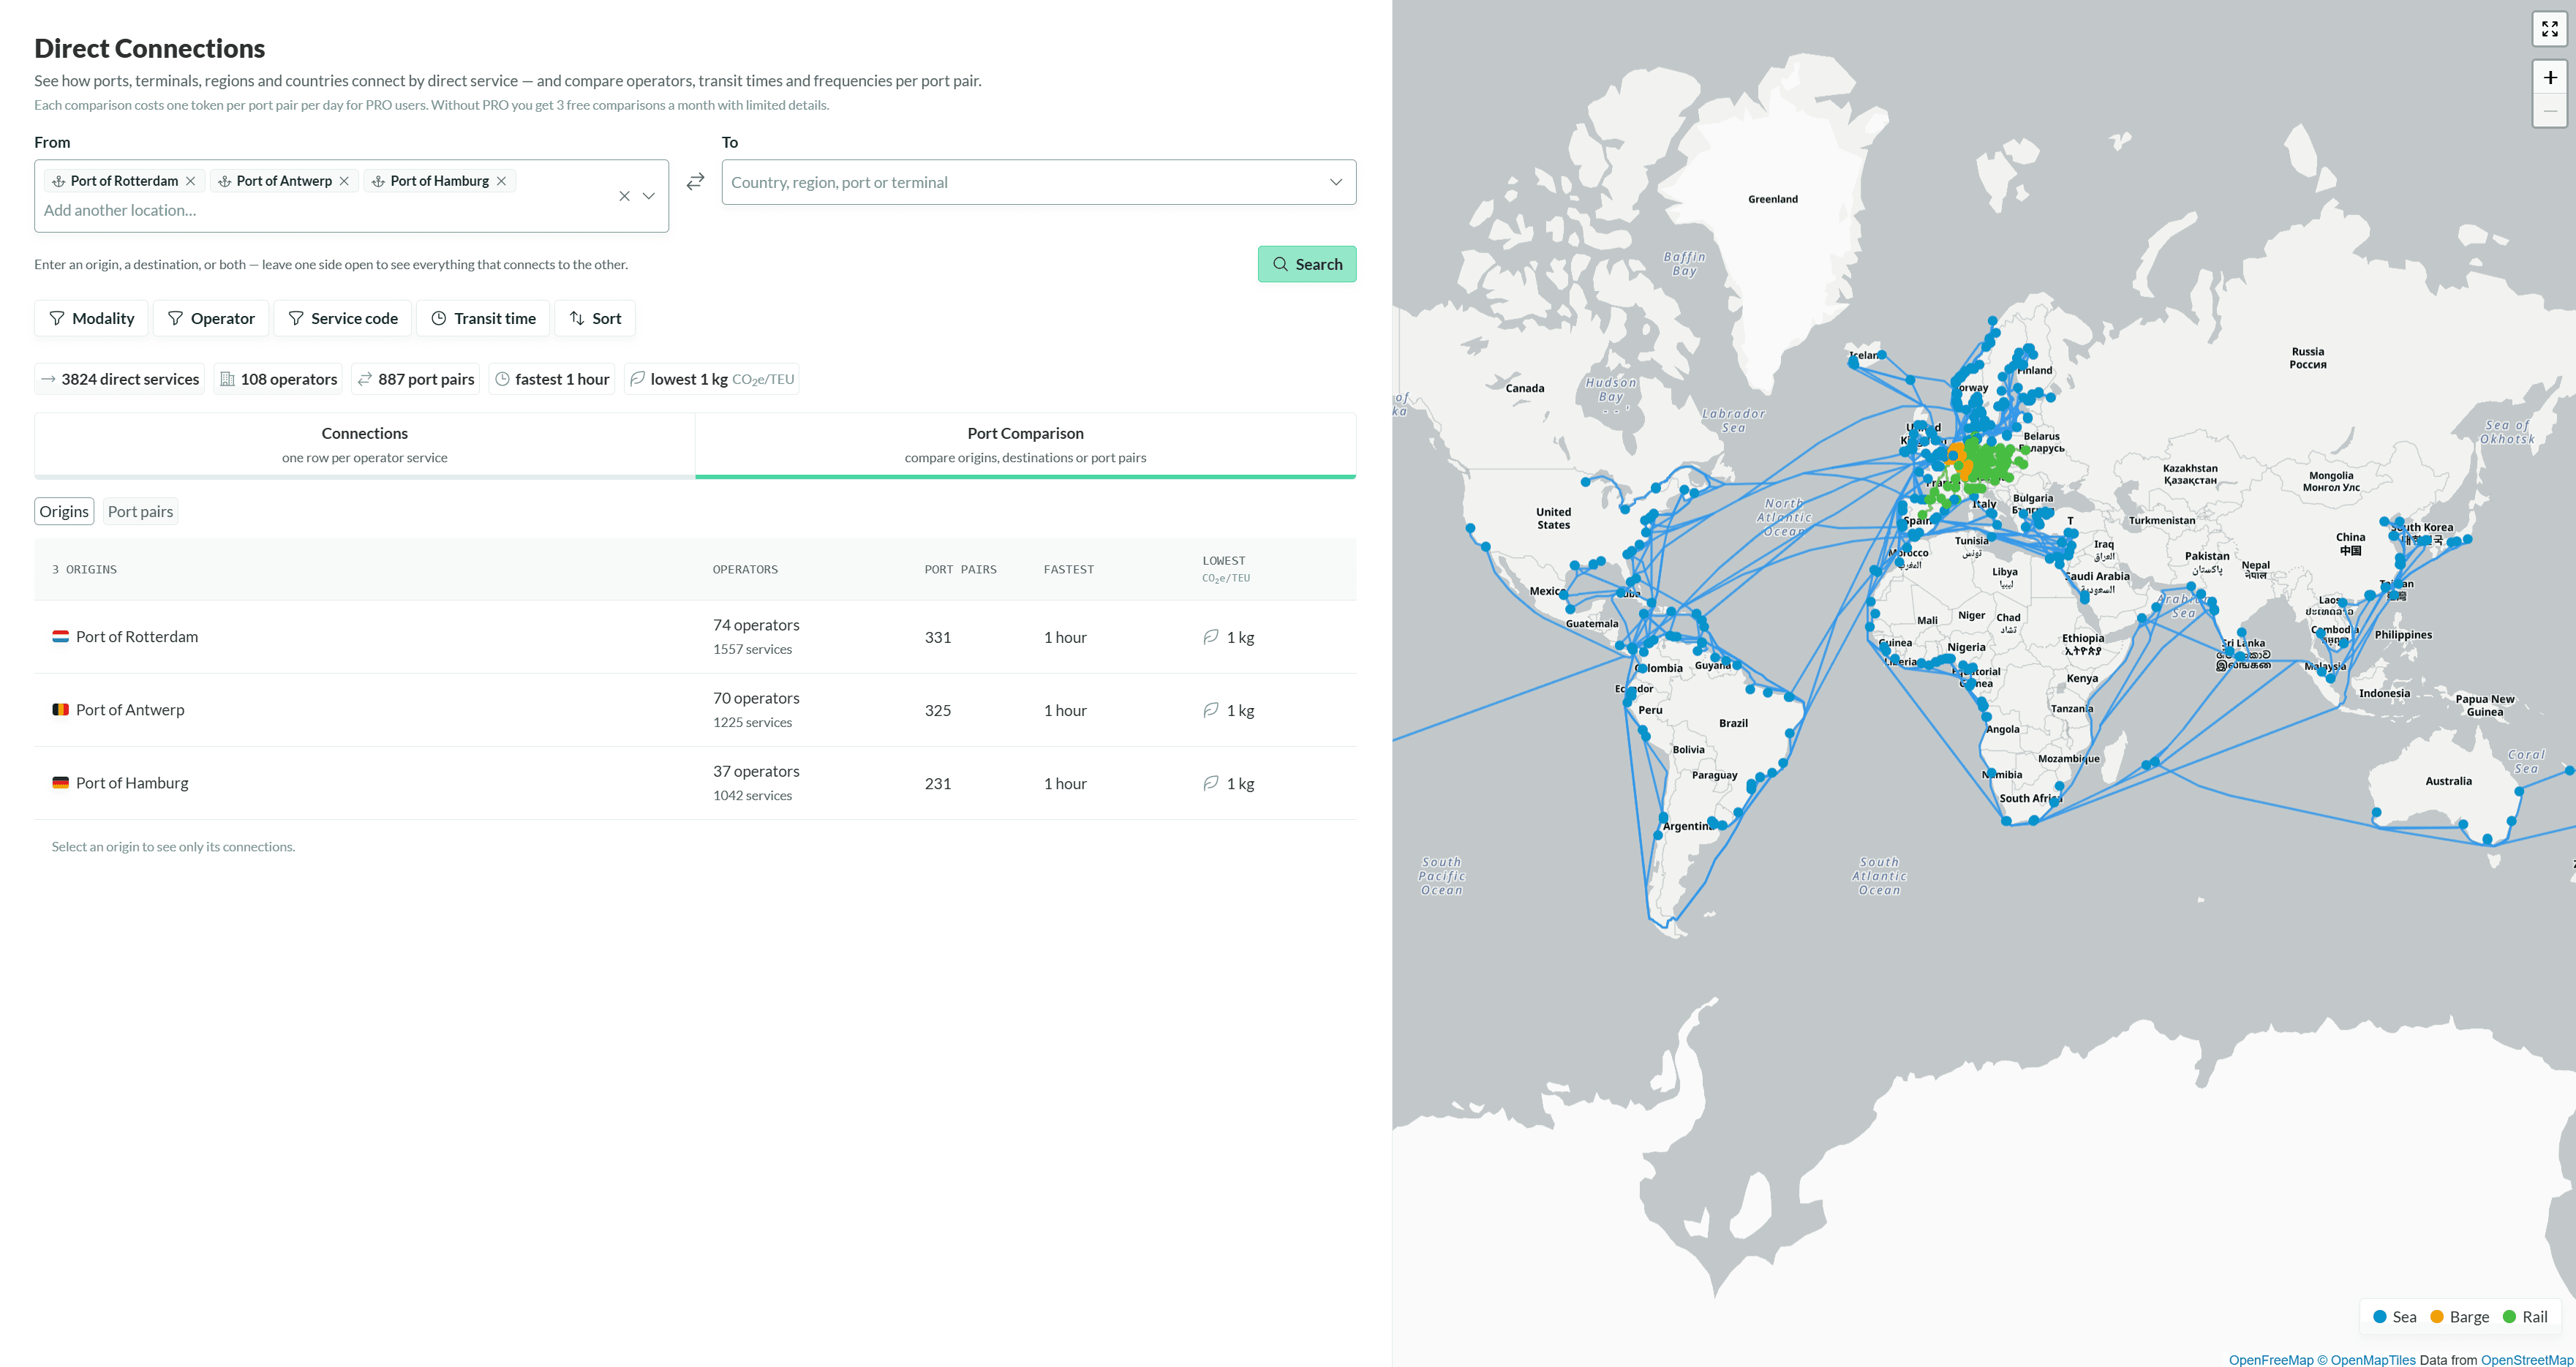The height and width of the screenshot is (1367, 2576).
Task: Click the leaf CO2 icon in Antwerp row
Action: 1210,710
